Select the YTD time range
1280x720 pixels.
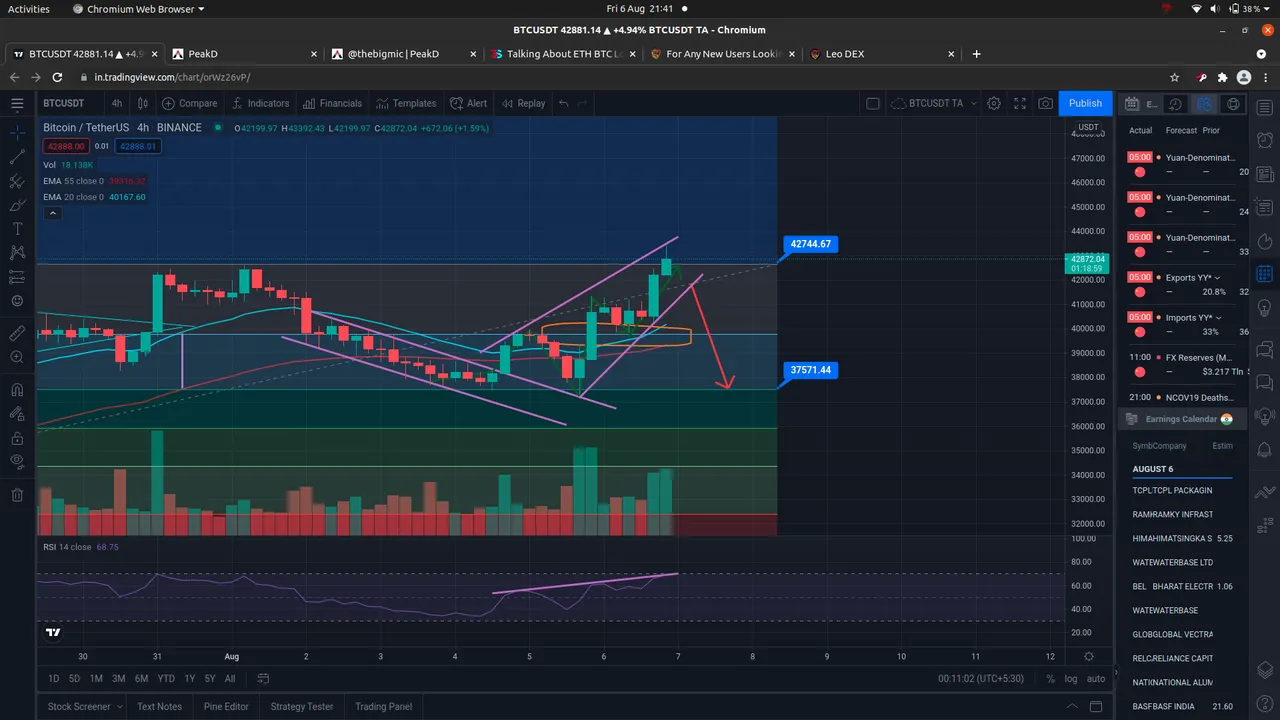pos(166,679)
